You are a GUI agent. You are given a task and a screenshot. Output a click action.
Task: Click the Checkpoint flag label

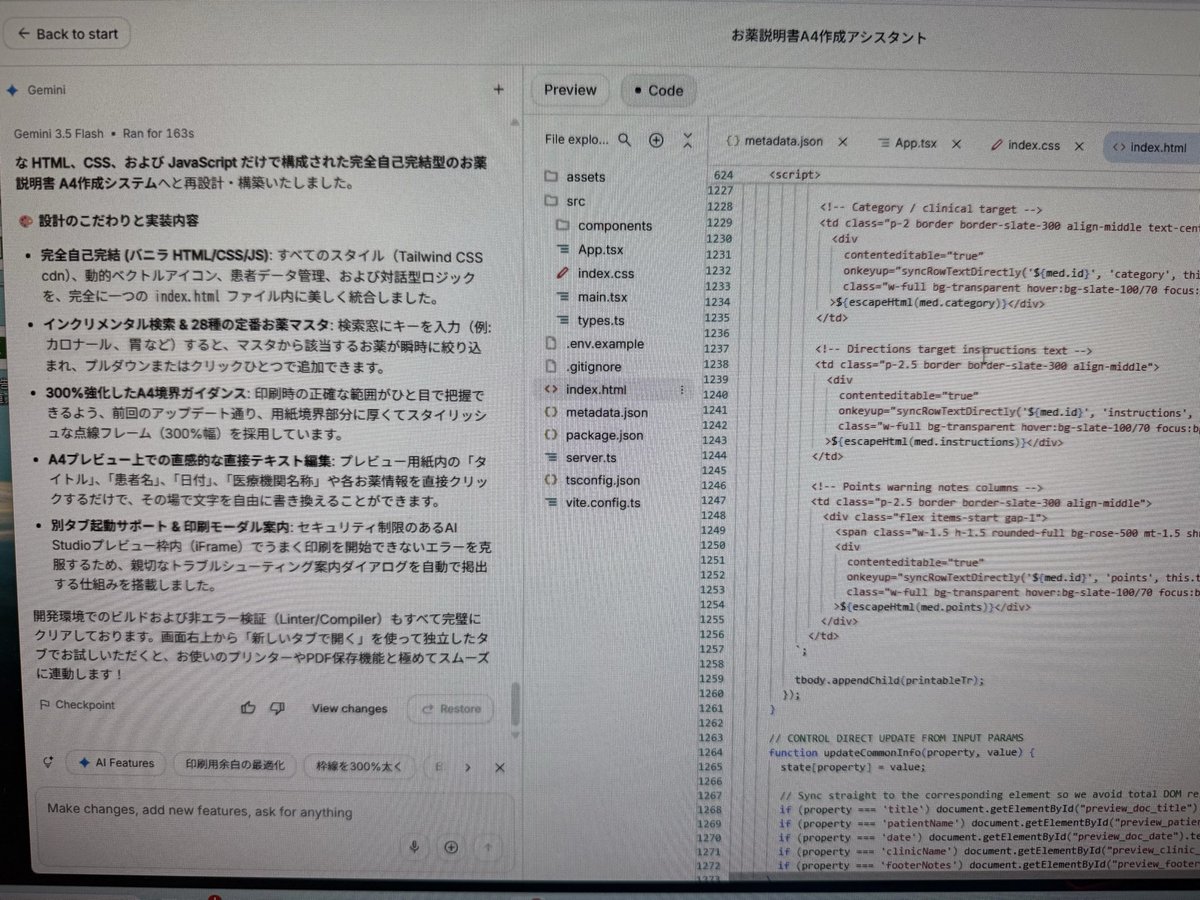(x=76, y=705)
